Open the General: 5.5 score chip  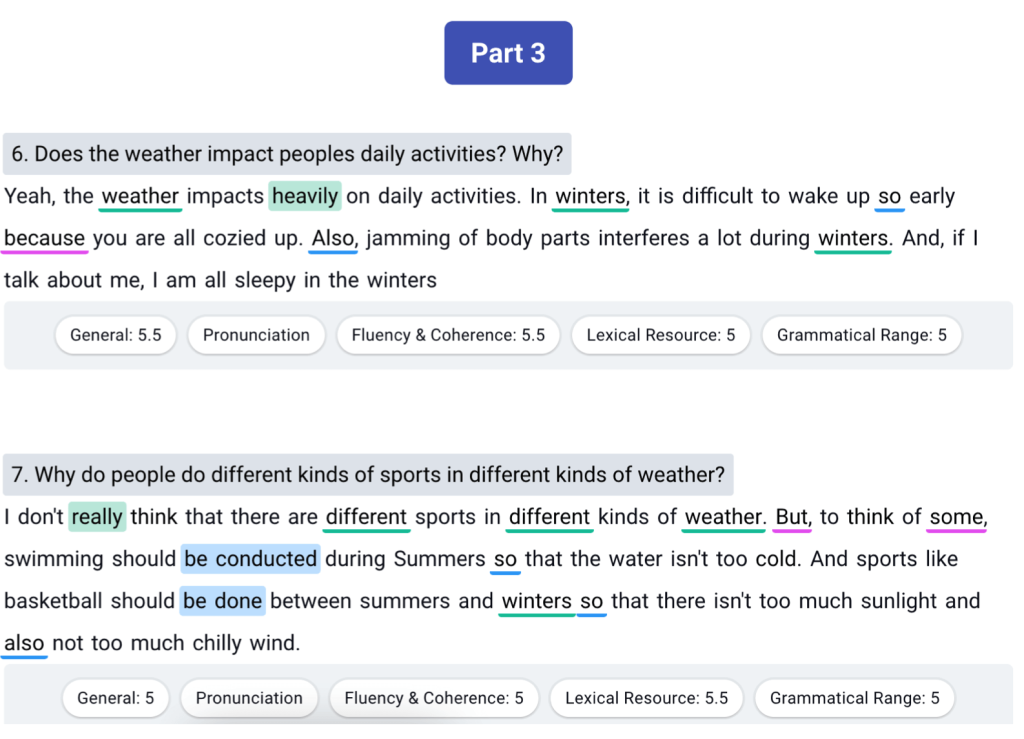(116, 336)
